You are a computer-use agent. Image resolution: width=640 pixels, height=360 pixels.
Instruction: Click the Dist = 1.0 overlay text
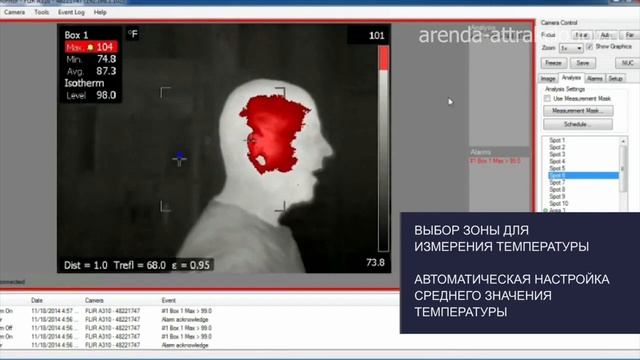pos(85,265)
